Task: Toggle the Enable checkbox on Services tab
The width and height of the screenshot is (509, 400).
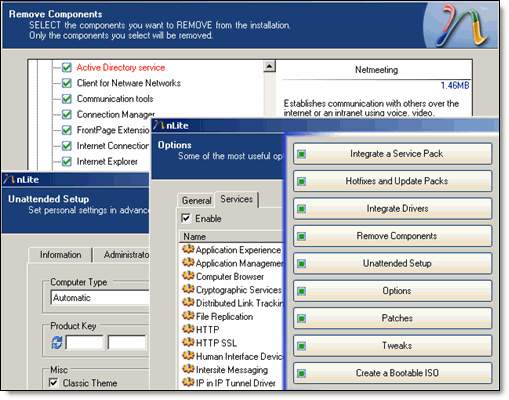Action: point(186,218)
